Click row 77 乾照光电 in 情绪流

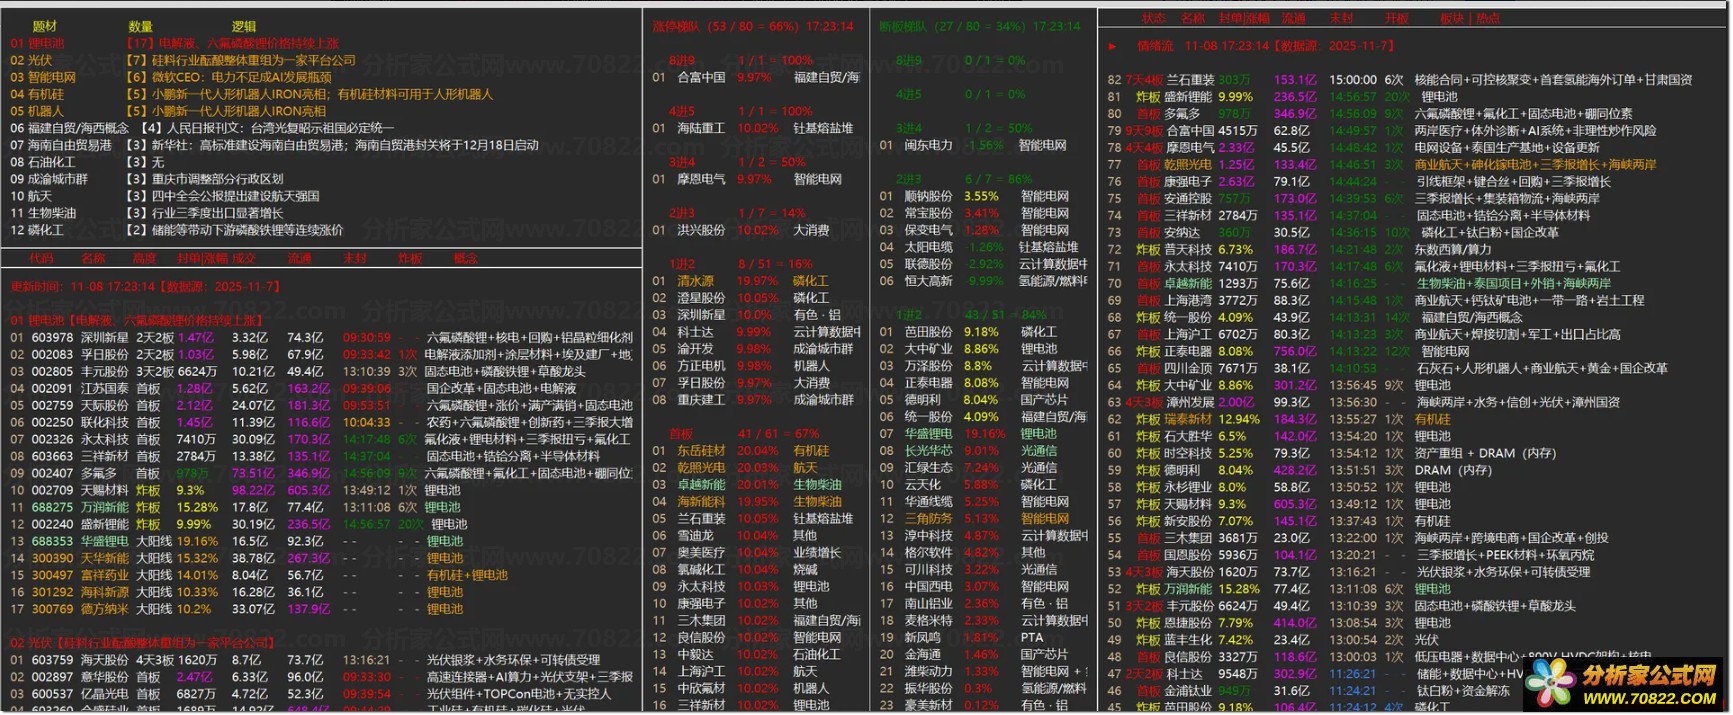point(1382,165)
